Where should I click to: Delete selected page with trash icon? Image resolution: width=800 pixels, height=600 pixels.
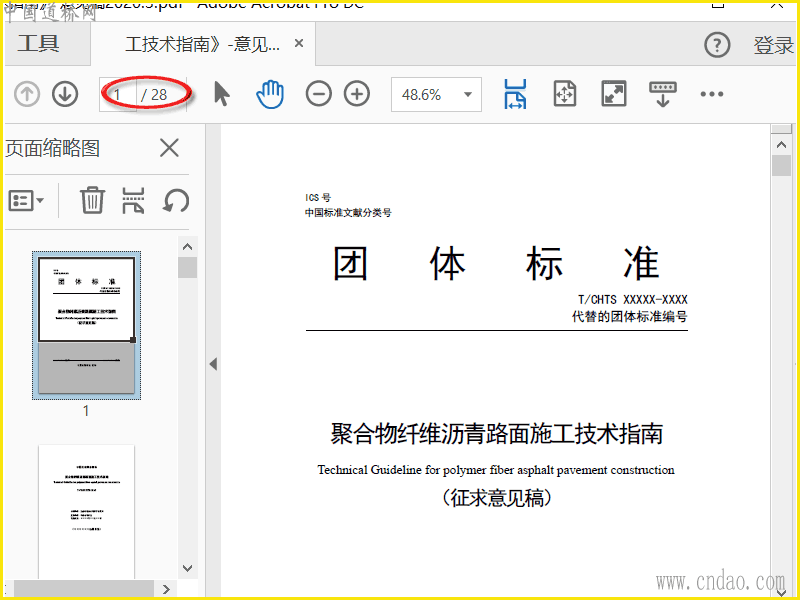[x=92, y=200]
